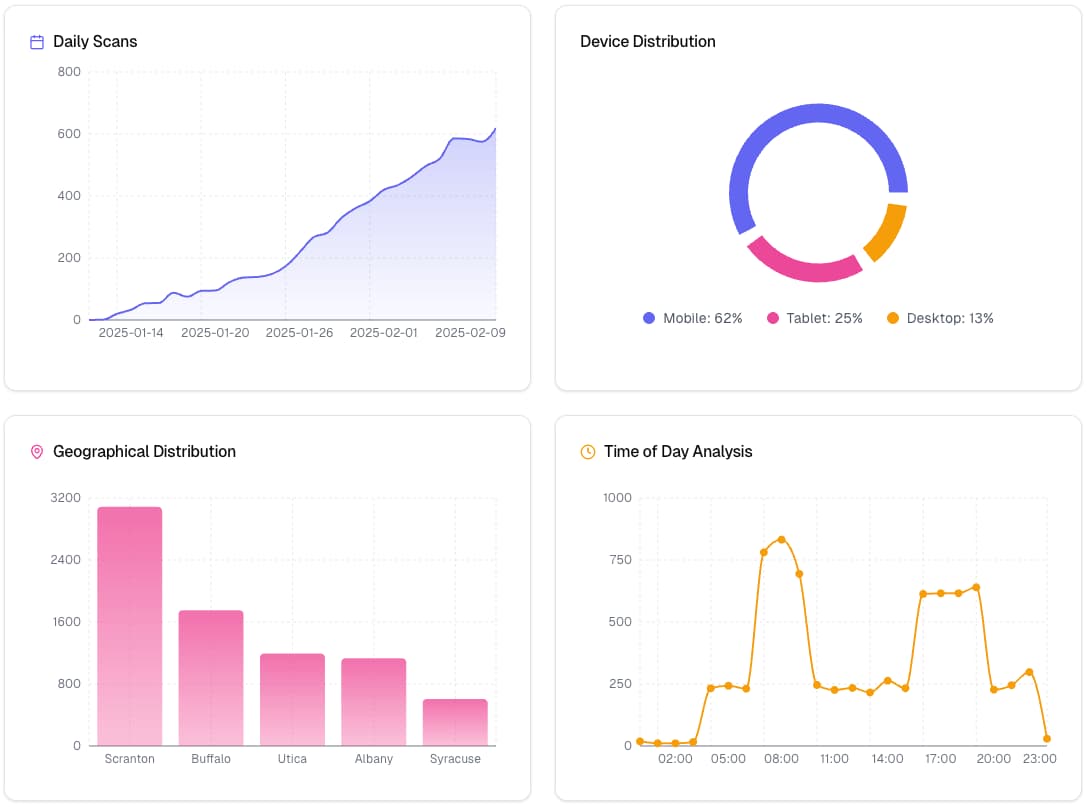Click the Scranton bar in the chart
The width and height of the screenshot is (1087, 807).
129,625
